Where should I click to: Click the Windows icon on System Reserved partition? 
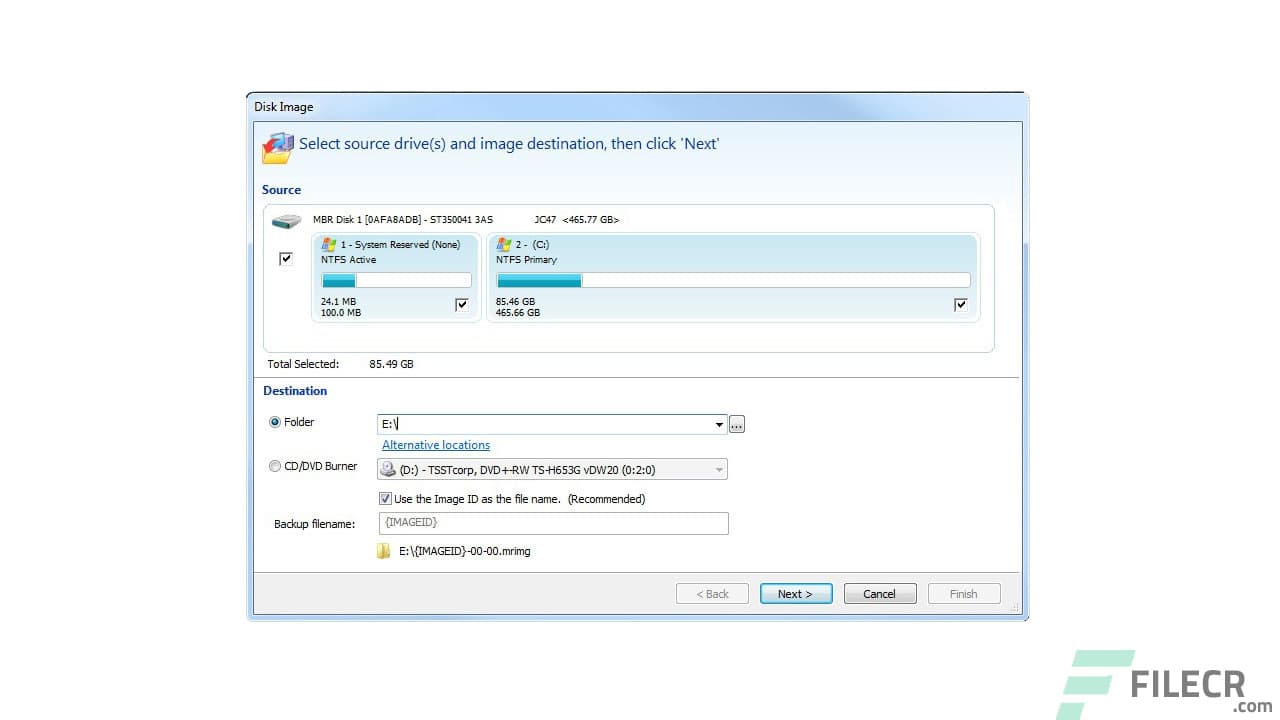(x=330, y=244)
